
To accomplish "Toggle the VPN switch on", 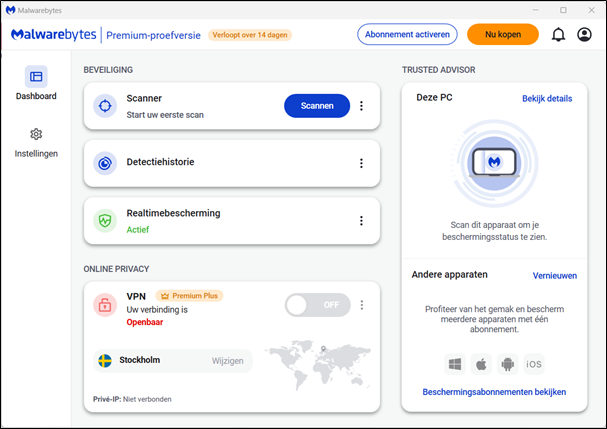I will click(317, 305).
